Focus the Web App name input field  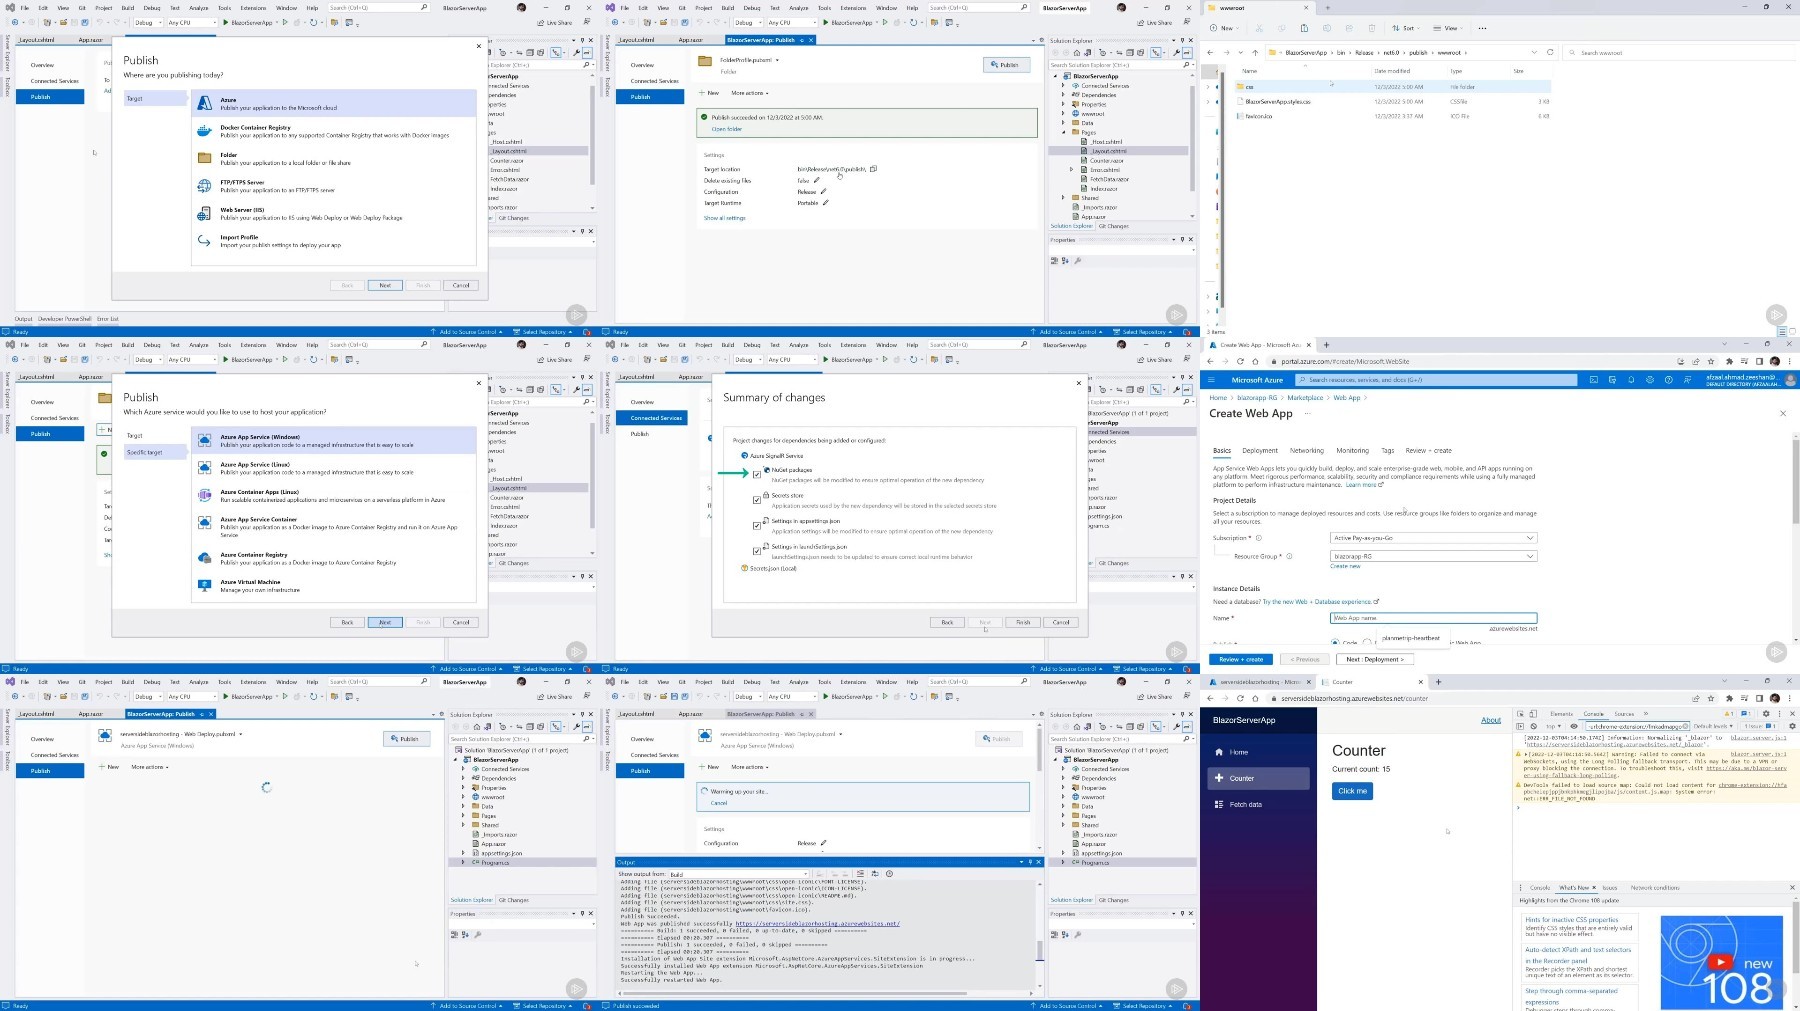1433,618
